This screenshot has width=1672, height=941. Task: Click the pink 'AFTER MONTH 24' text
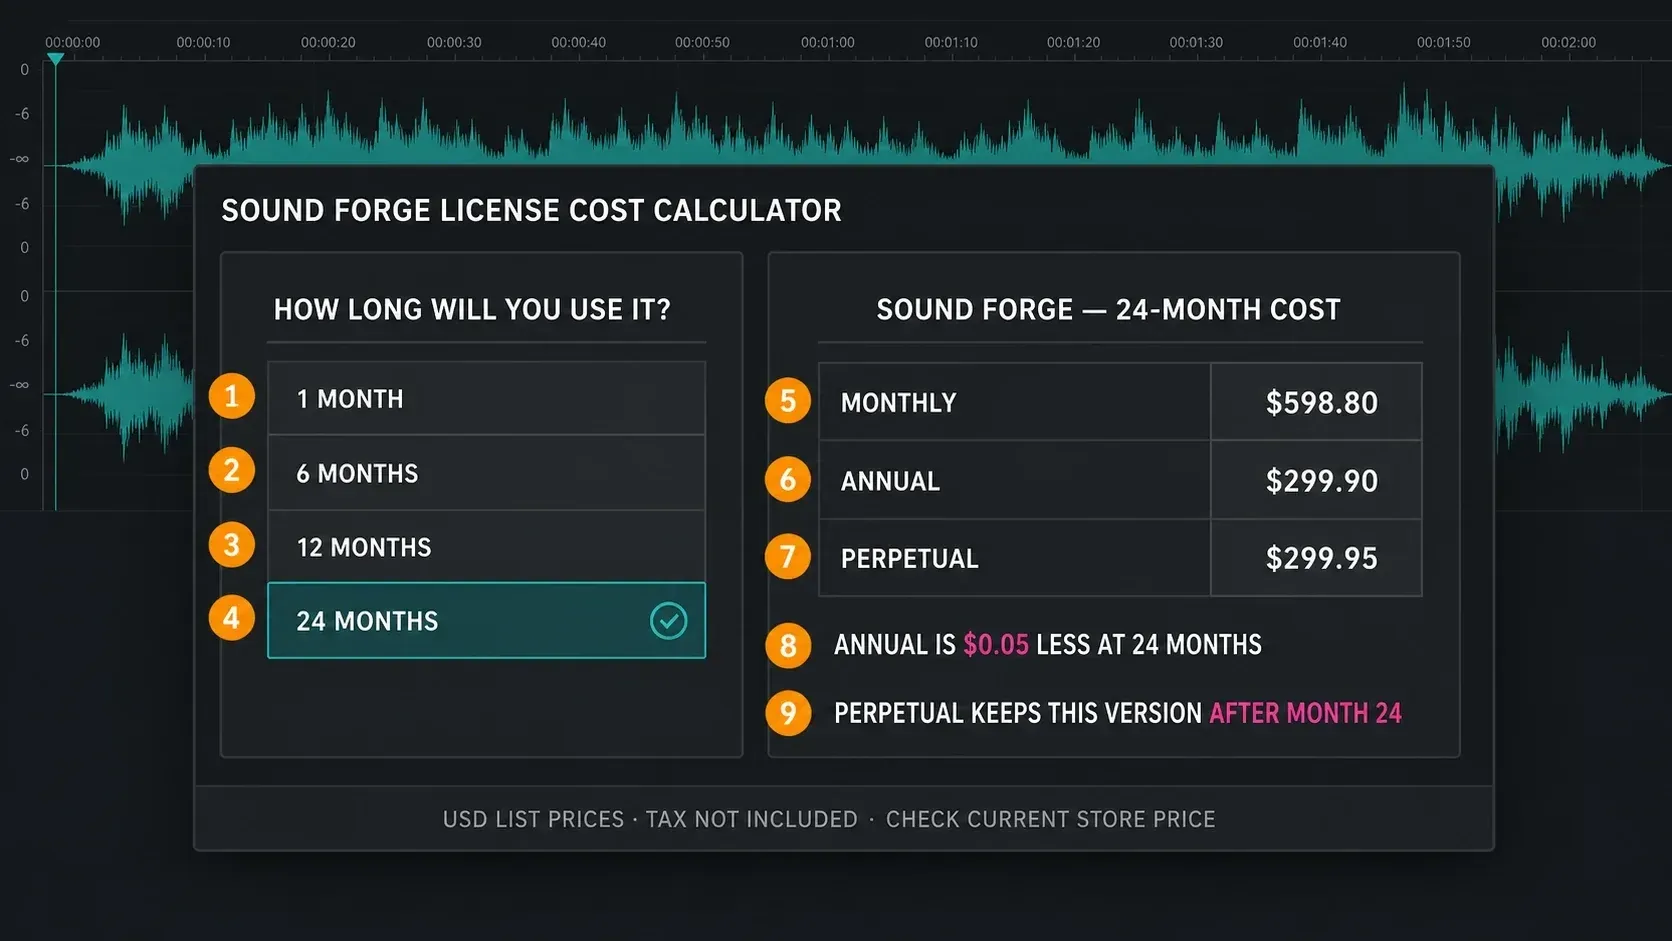point(1305,713)
